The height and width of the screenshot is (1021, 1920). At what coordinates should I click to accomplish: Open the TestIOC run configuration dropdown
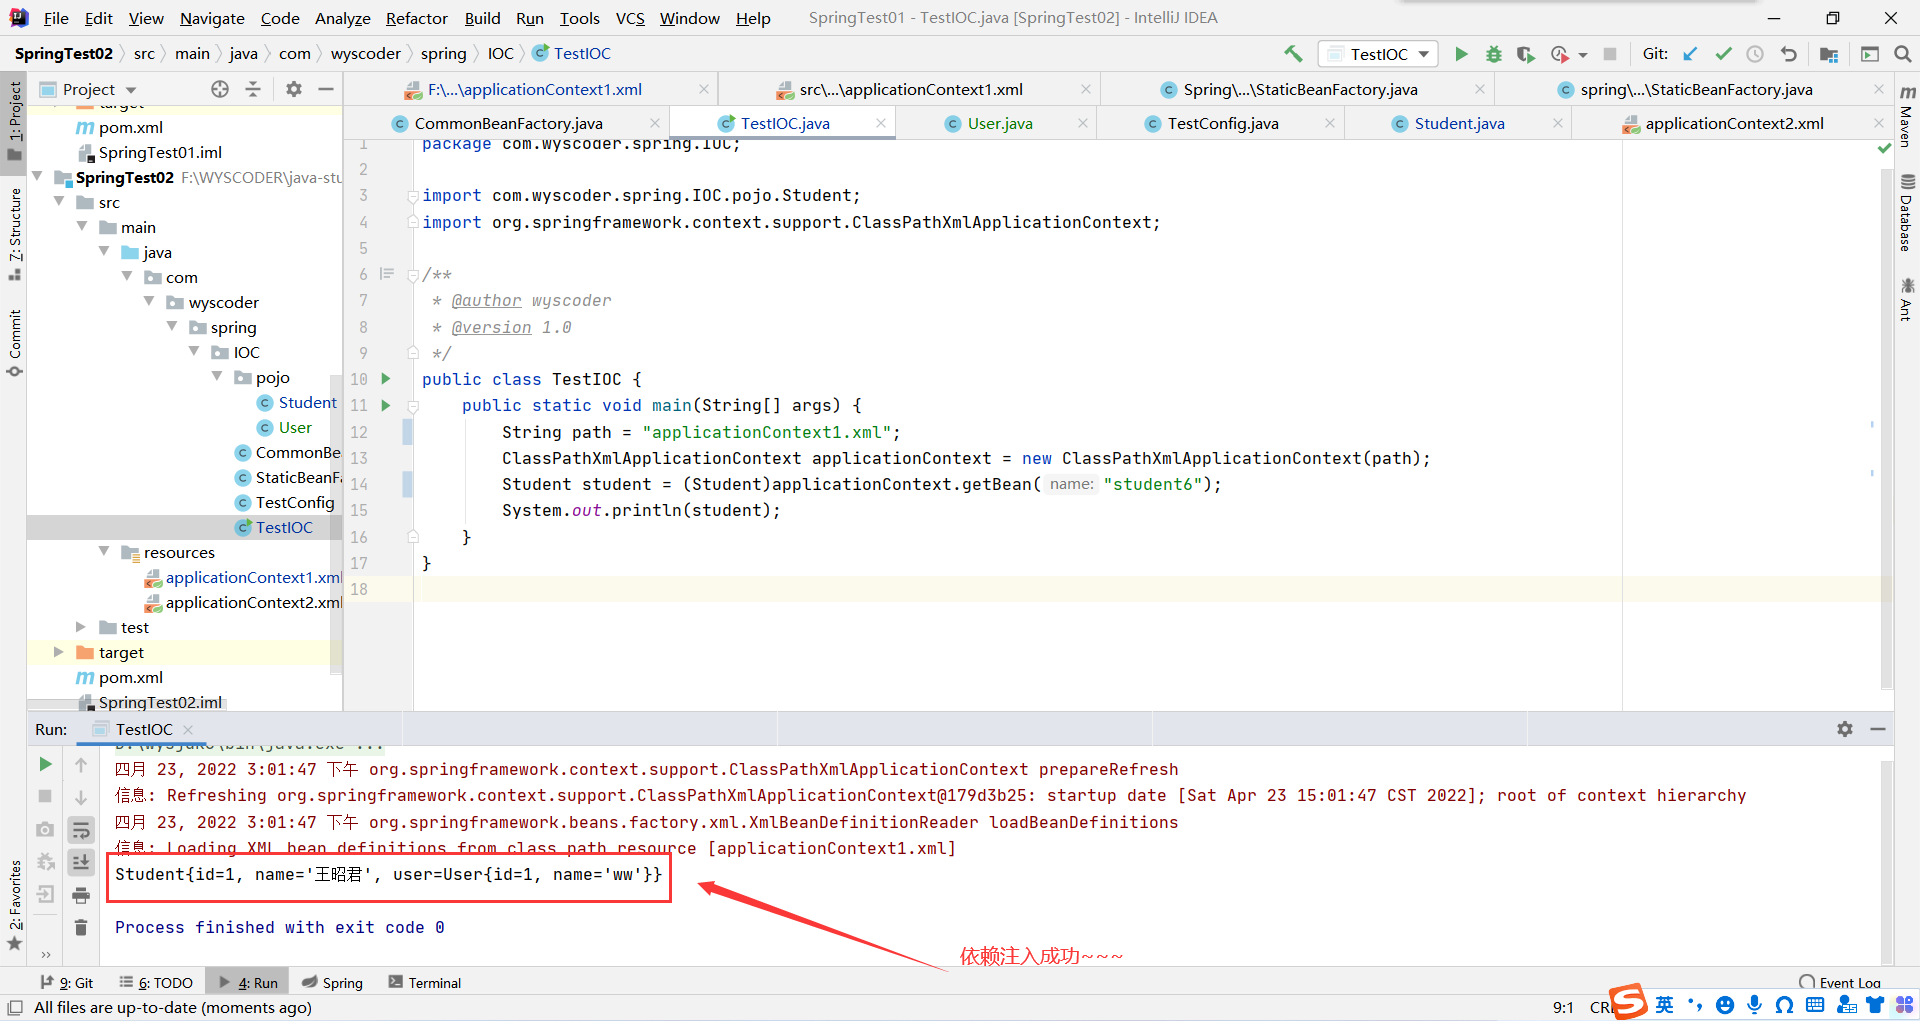tap(1378, 54)
